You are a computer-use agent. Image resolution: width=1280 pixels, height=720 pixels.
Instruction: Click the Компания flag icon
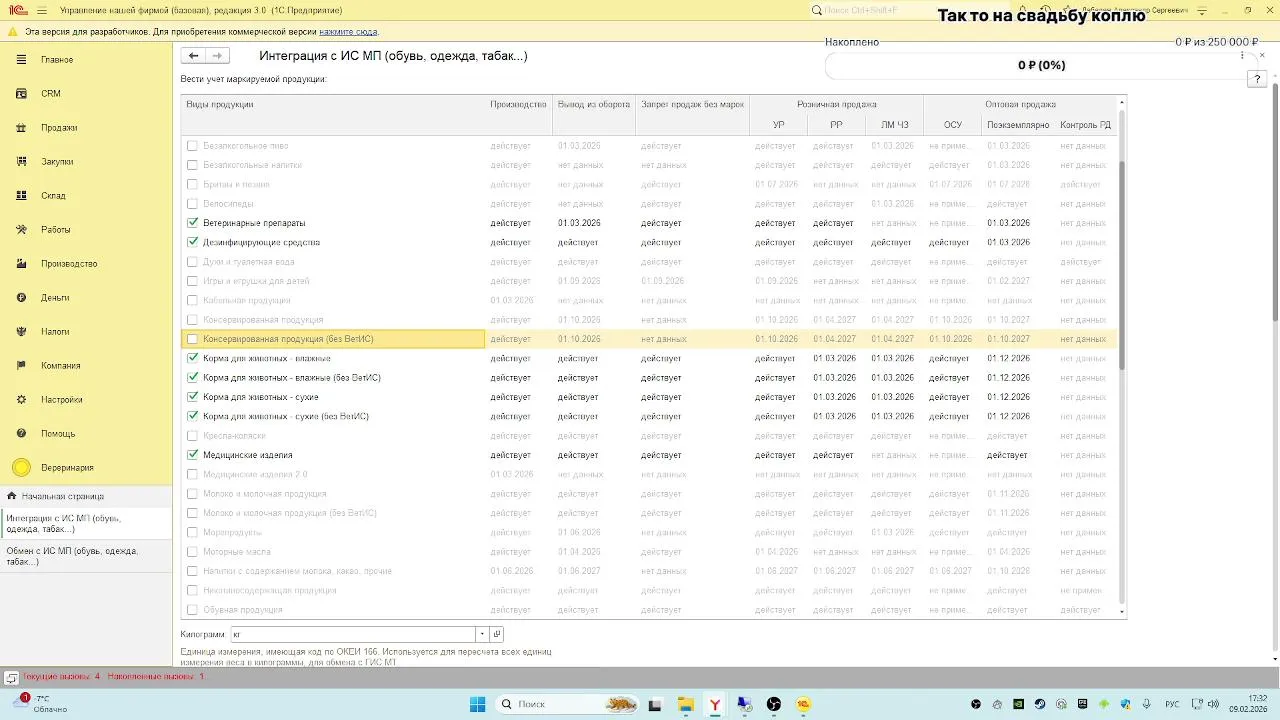[21, 366]
